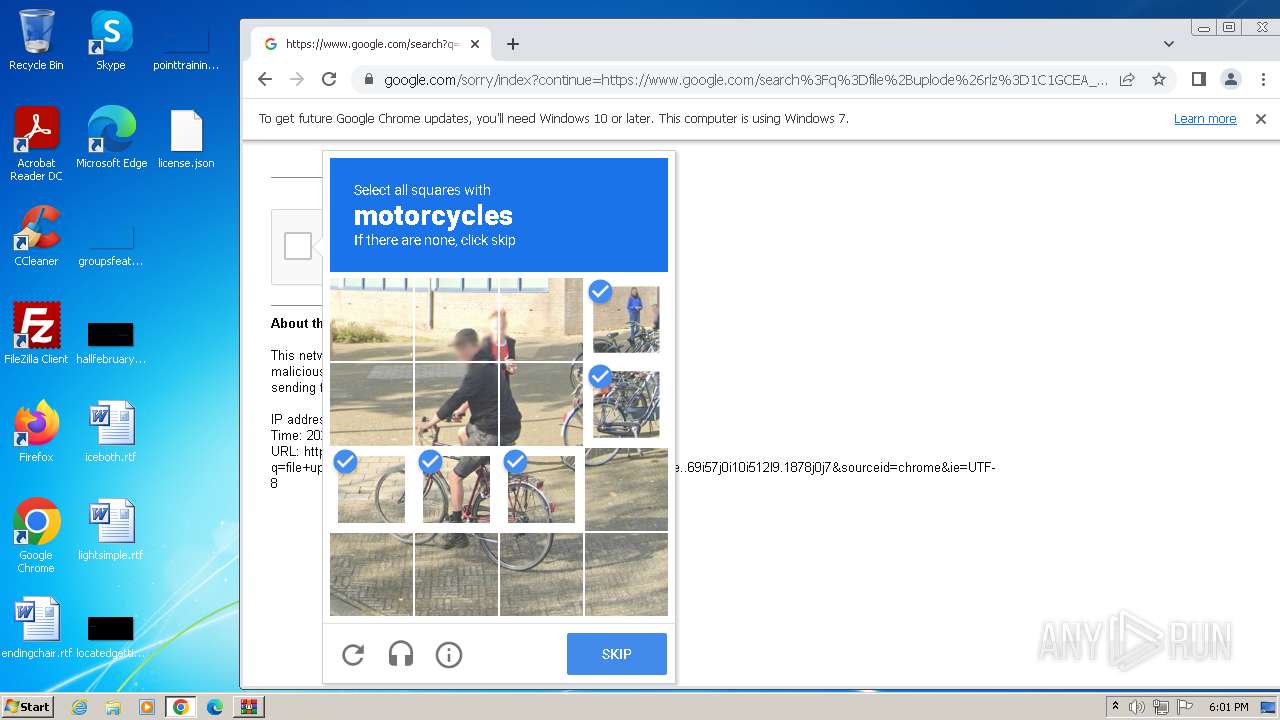Image resolution: width=1280 pixels, height=720 pixels.
Task: Open CCleaner desktop shortcut
Action: [x=36, y=236]
